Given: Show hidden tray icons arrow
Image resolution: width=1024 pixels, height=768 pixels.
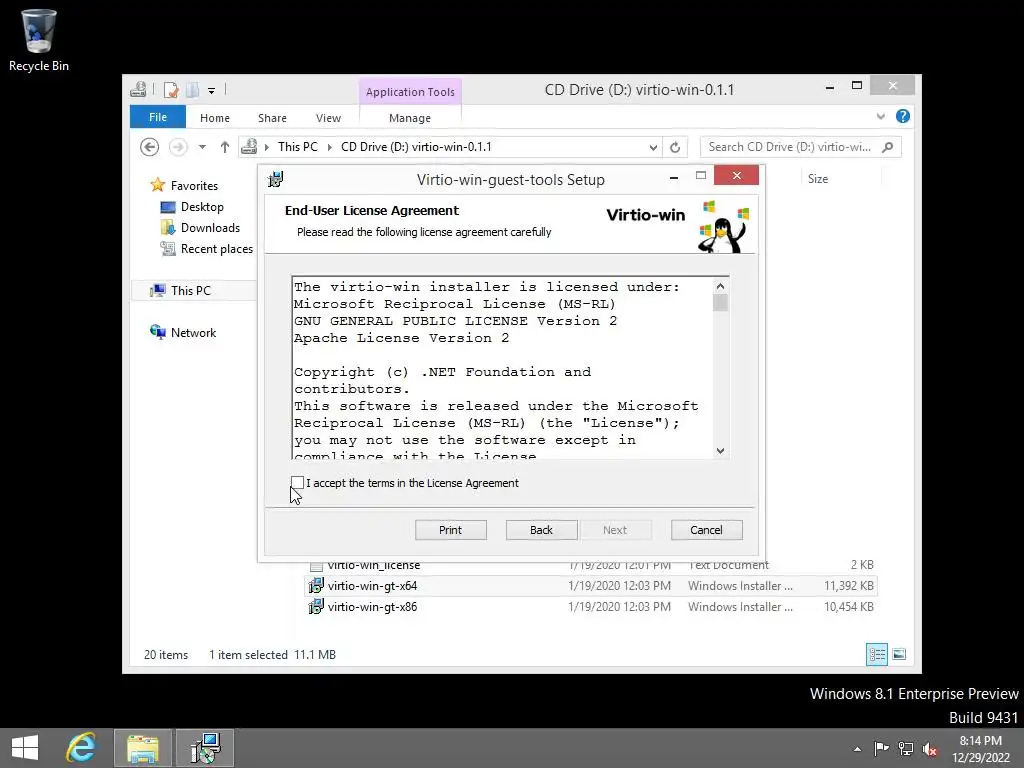Looking at the screenshot, I should [x=857, y=749].
